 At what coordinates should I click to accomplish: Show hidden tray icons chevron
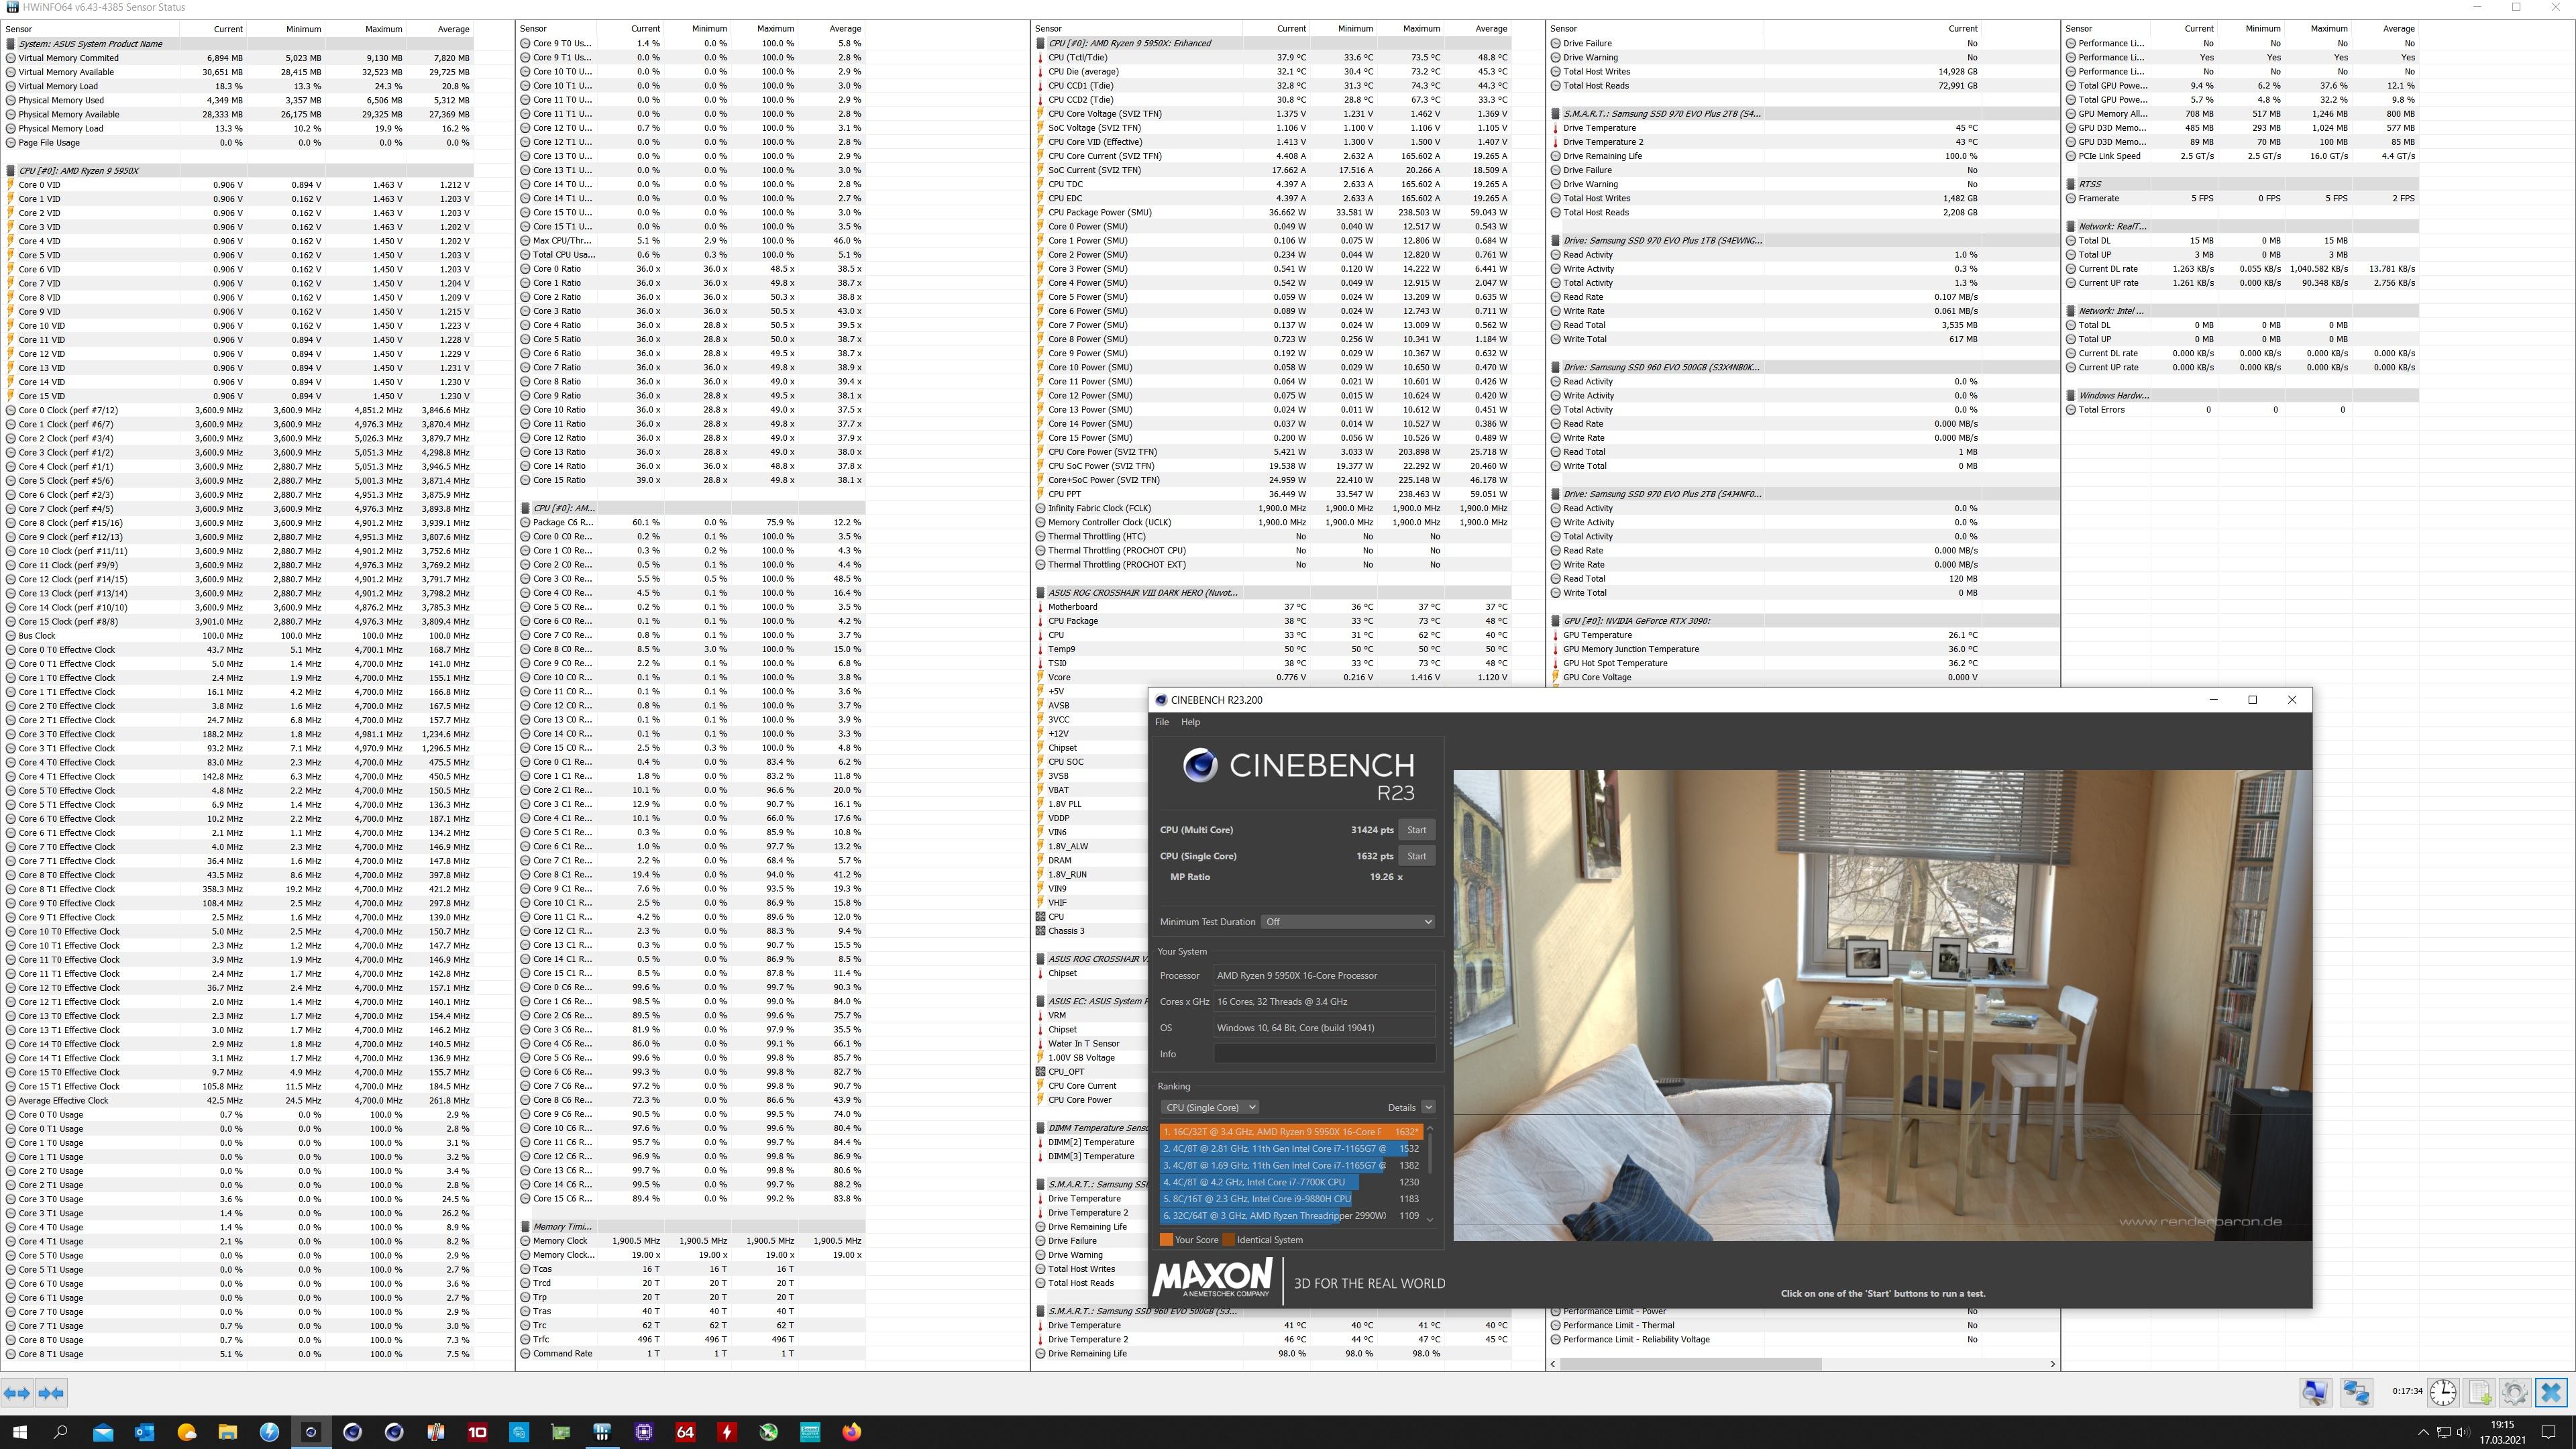[x=2423, y=1432]
